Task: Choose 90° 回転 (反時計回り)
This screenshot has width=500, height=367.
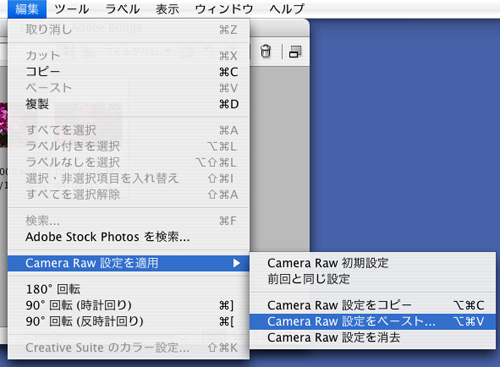Action: (x=129, y=321)
